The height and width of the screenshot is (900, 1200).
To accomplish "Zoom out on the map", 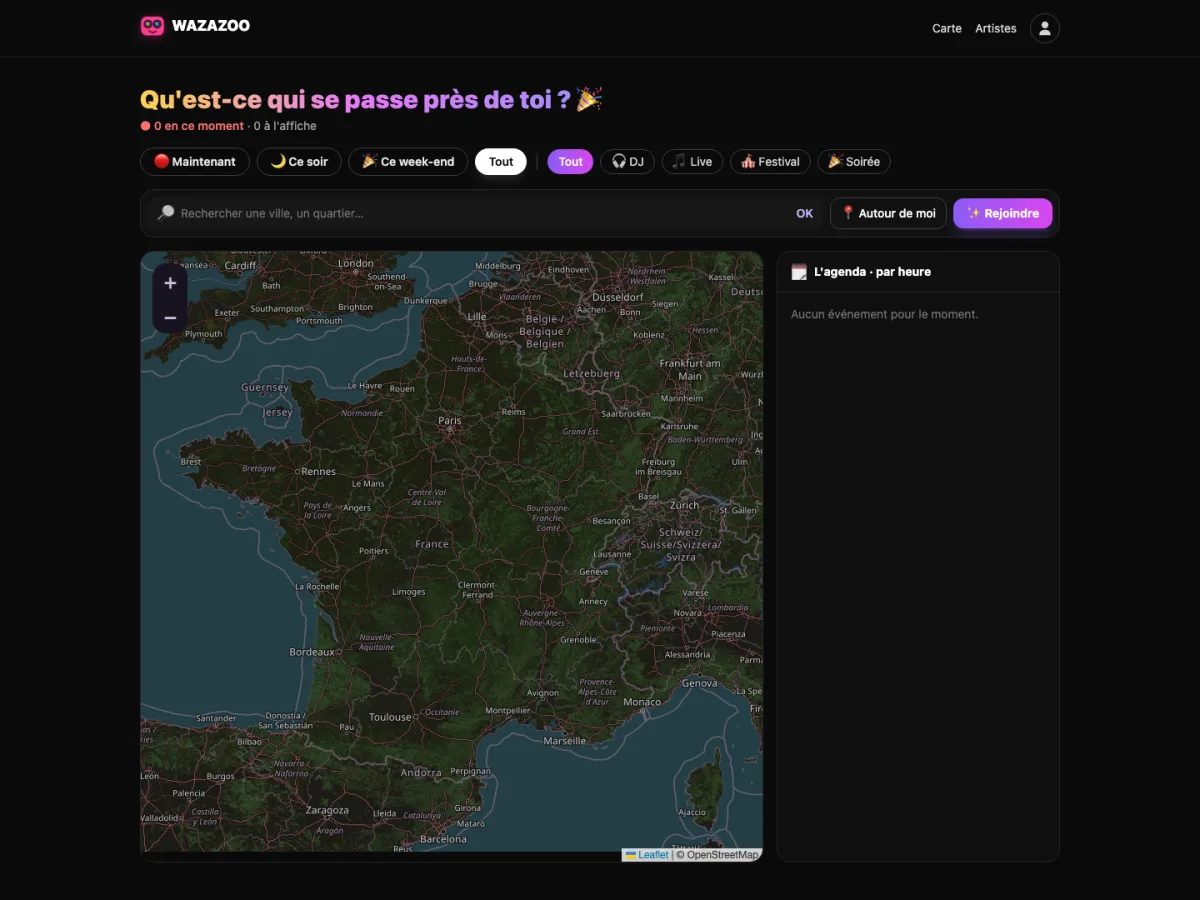I will click(x=170, y=318).
